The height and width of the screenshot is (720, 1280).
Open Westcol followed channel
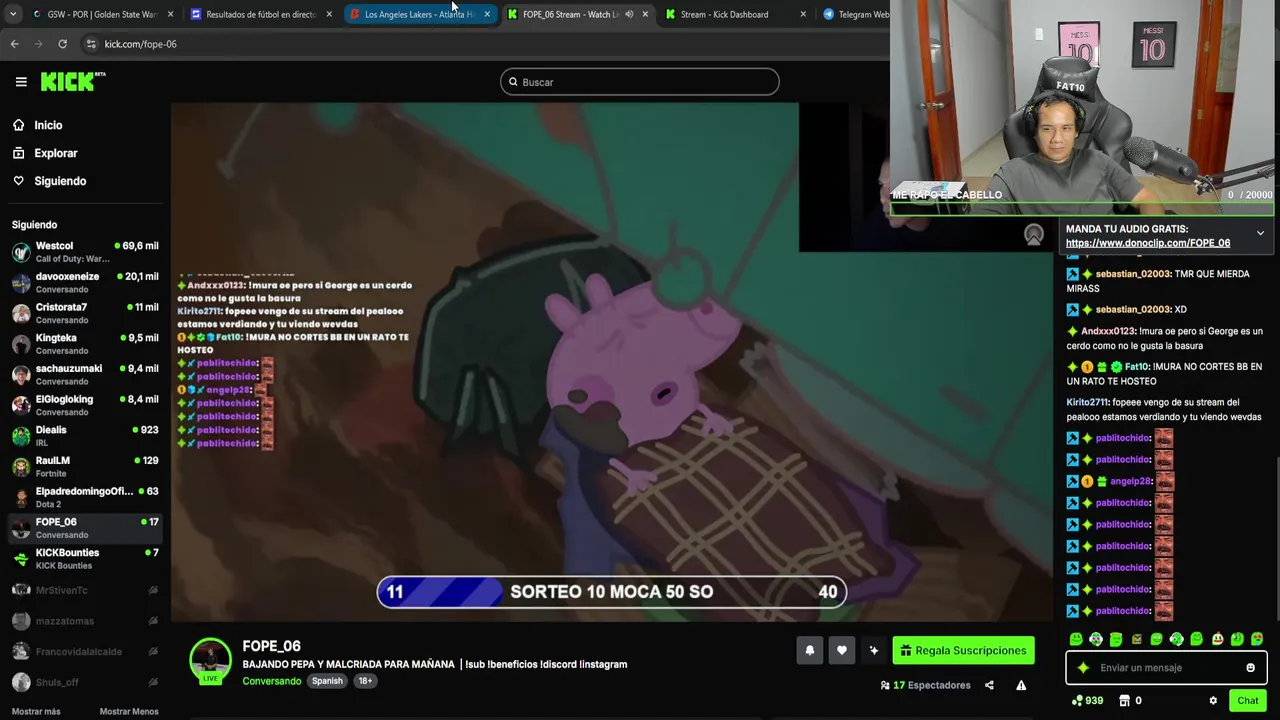85,252
